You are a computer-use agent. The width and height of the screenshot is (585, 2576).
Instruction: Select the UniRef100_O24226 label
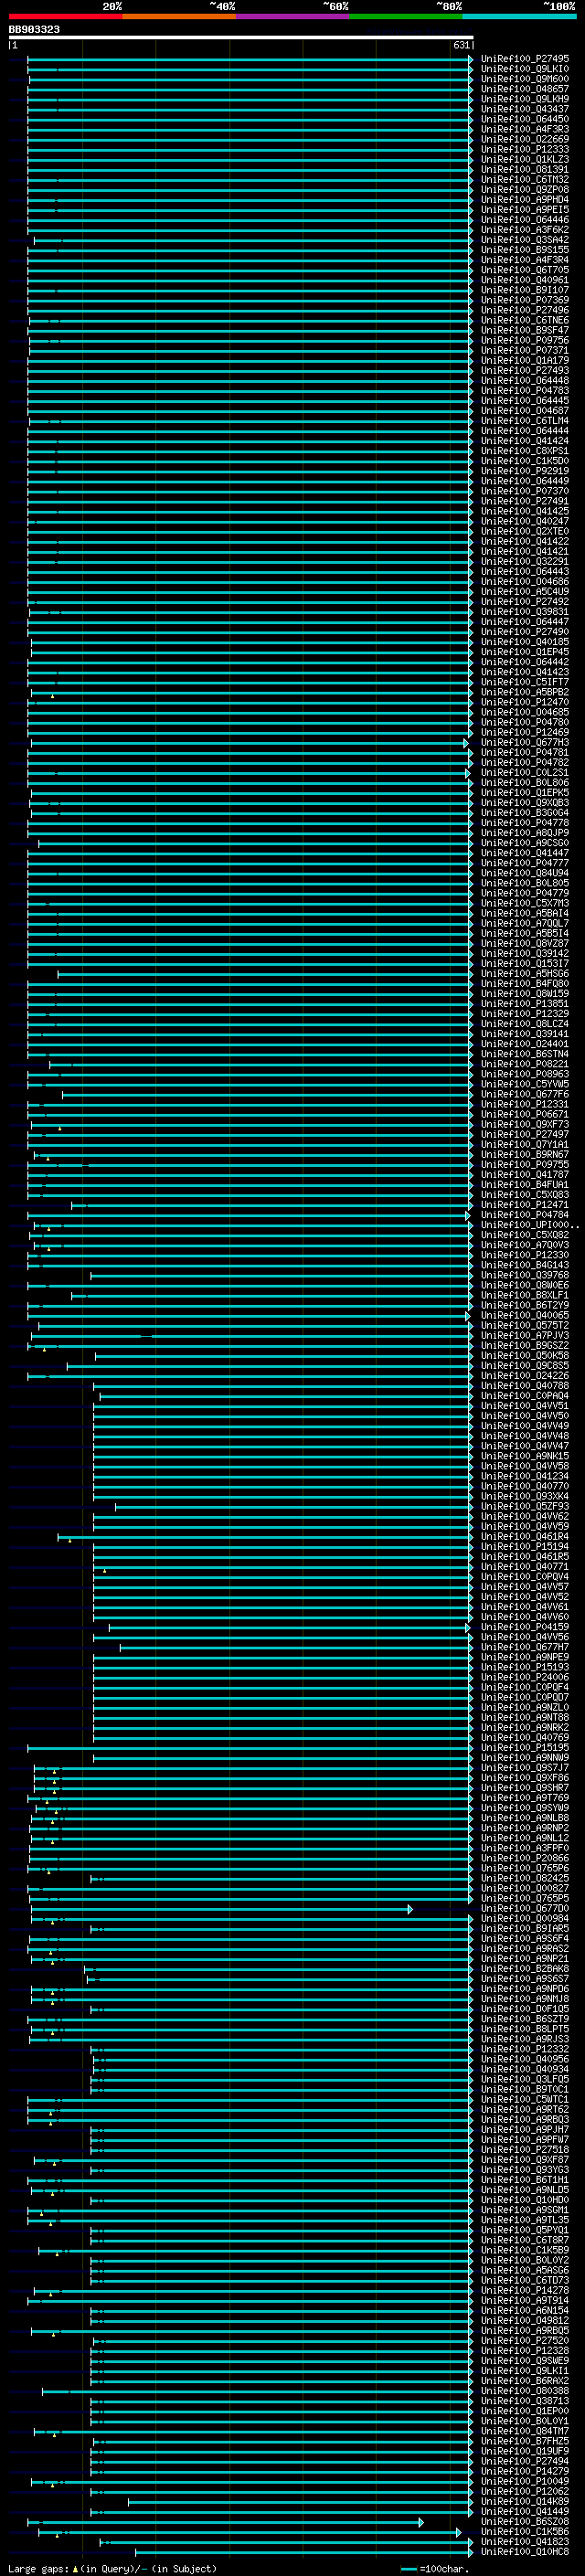point(525,1376)
